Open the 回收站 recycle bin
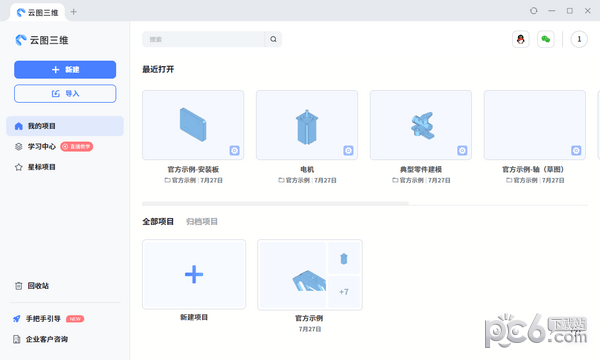The height and width of the screenshot is (360, 600). (38, 286)
